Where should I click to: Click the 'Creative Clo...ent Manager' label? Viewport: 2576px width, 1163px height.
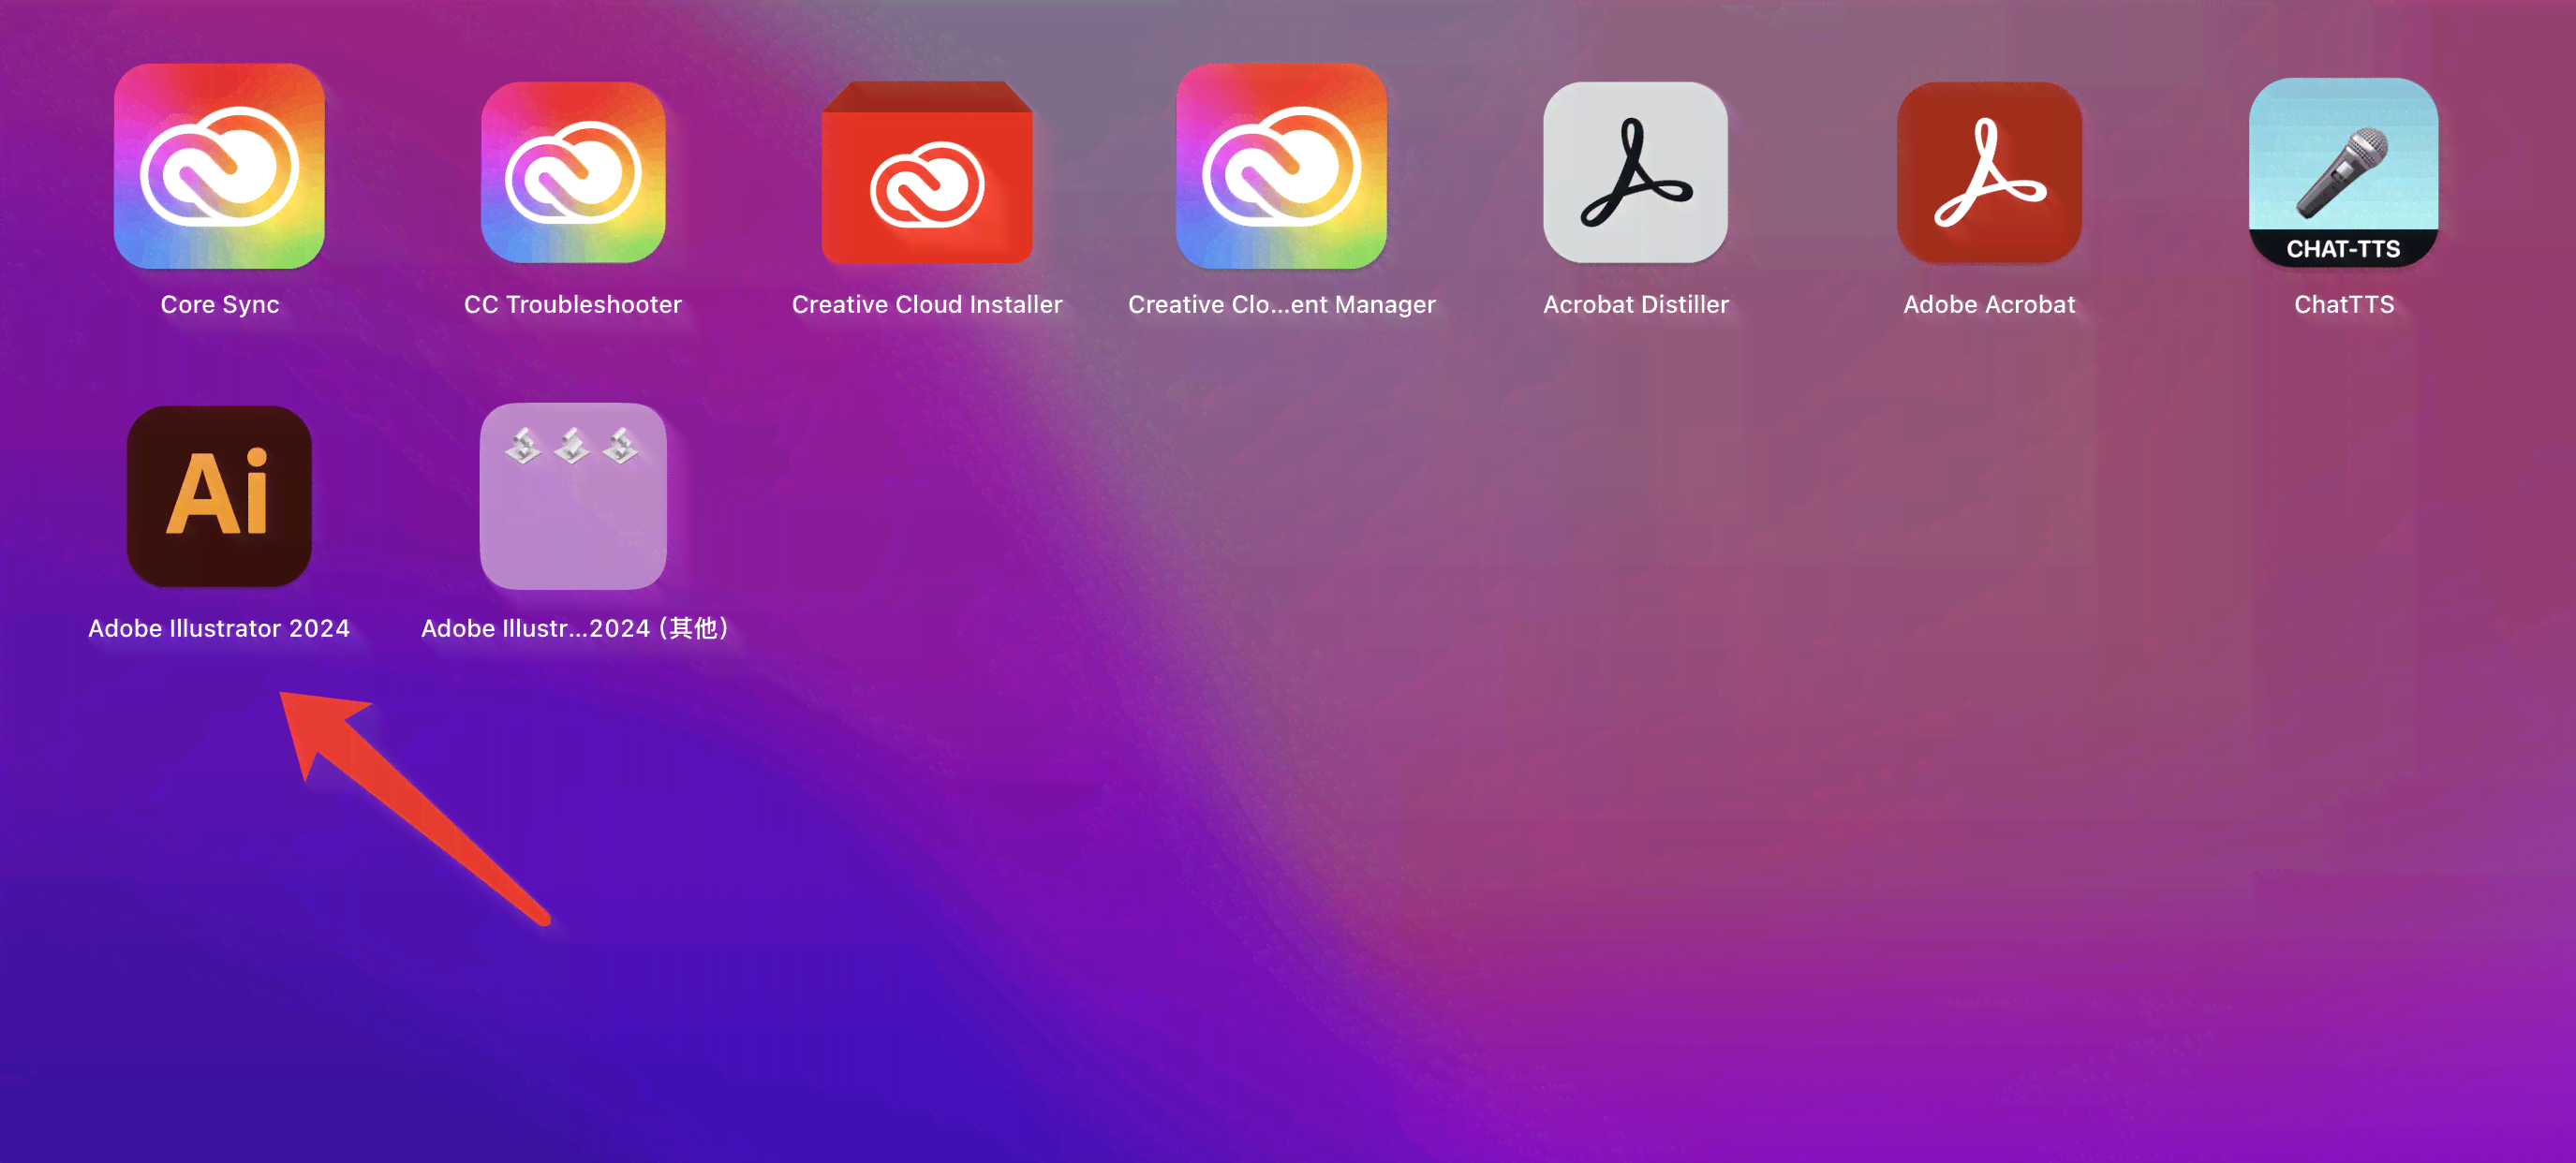click(1282, 304)
